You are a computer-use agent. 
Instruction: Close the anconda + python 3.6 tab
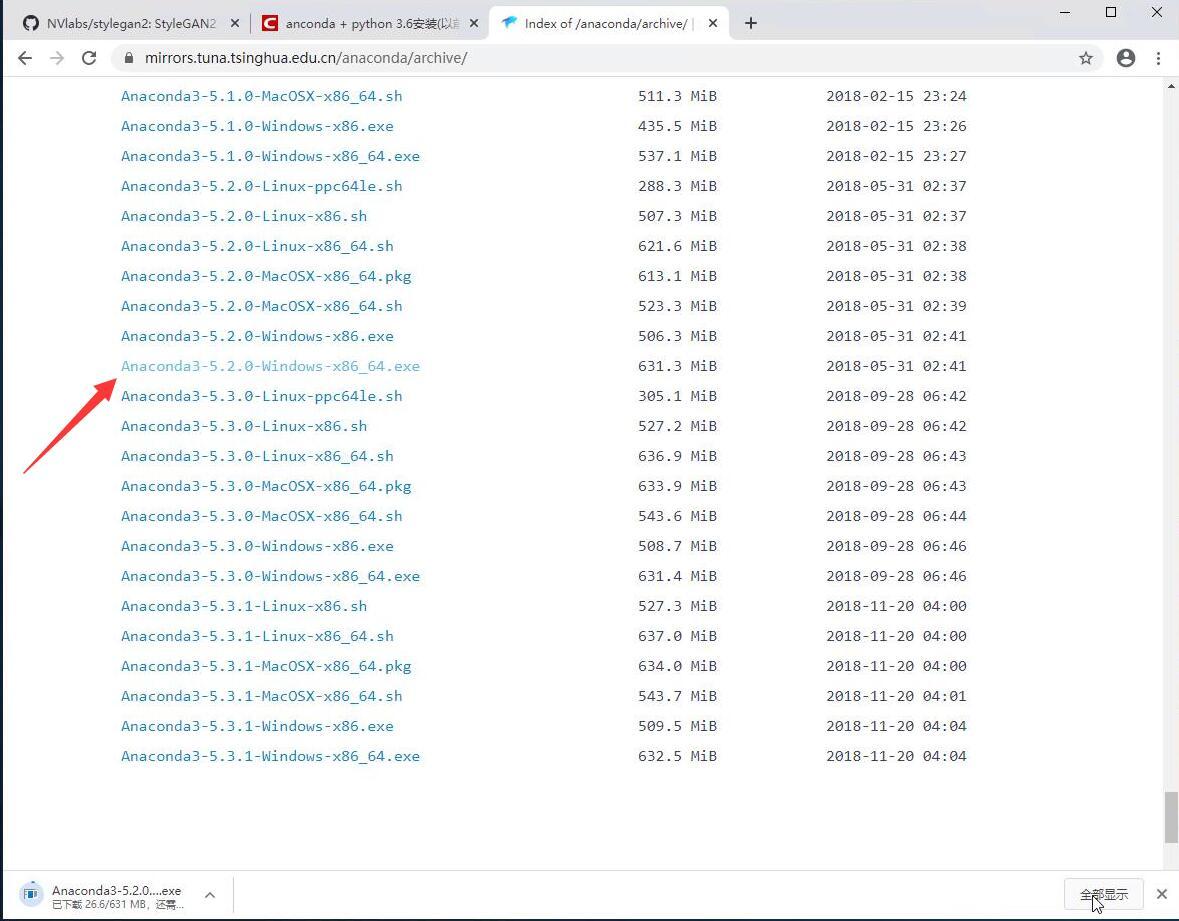474,23
